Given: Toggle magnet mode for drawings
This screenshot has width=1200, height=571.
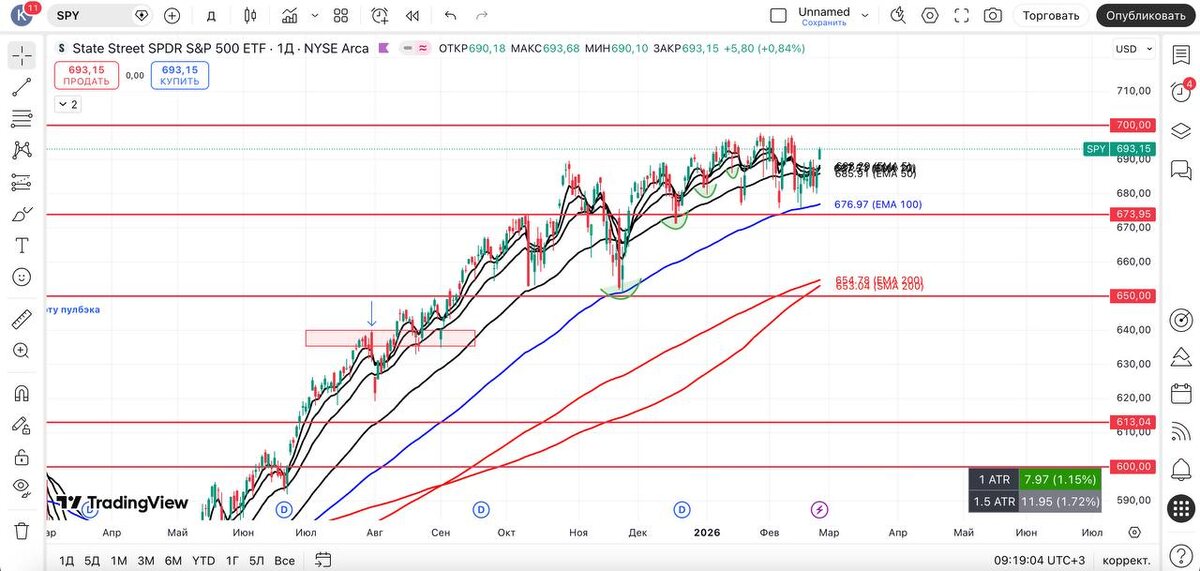Looking at the screenshot, I should 22,393.
